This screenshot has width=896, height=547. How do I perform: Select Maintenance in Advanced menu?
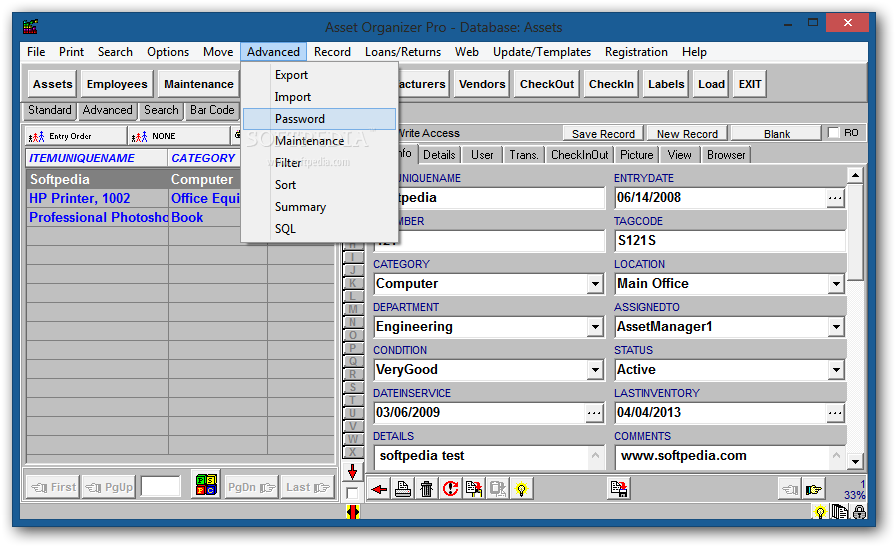point(319,141)
